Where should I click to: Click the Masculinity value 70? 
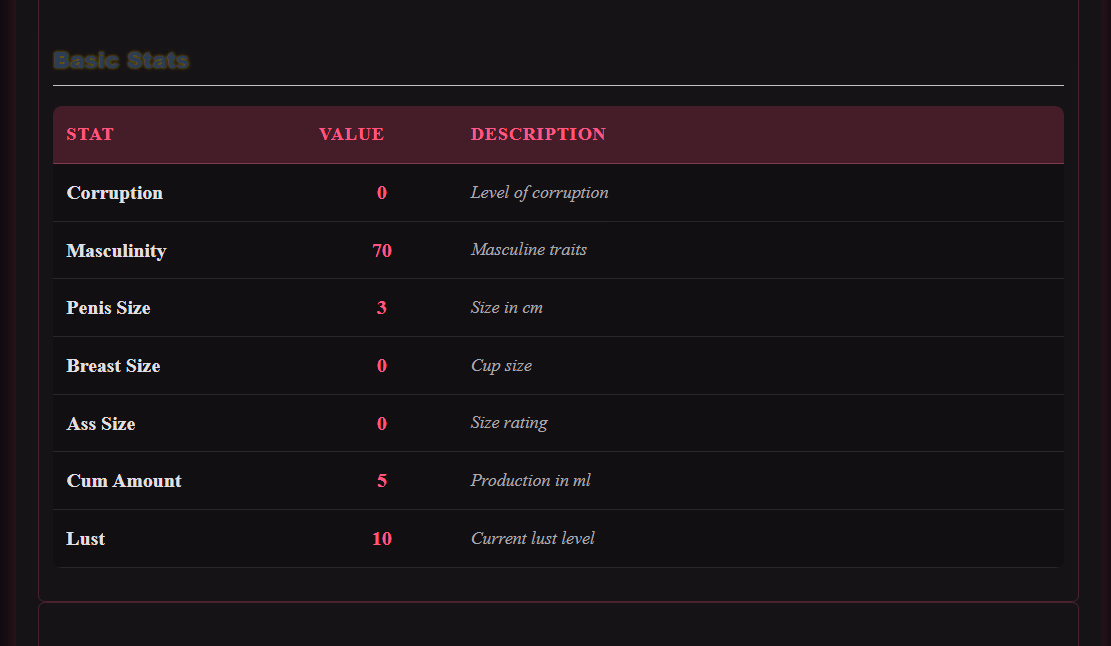(382, 251)
